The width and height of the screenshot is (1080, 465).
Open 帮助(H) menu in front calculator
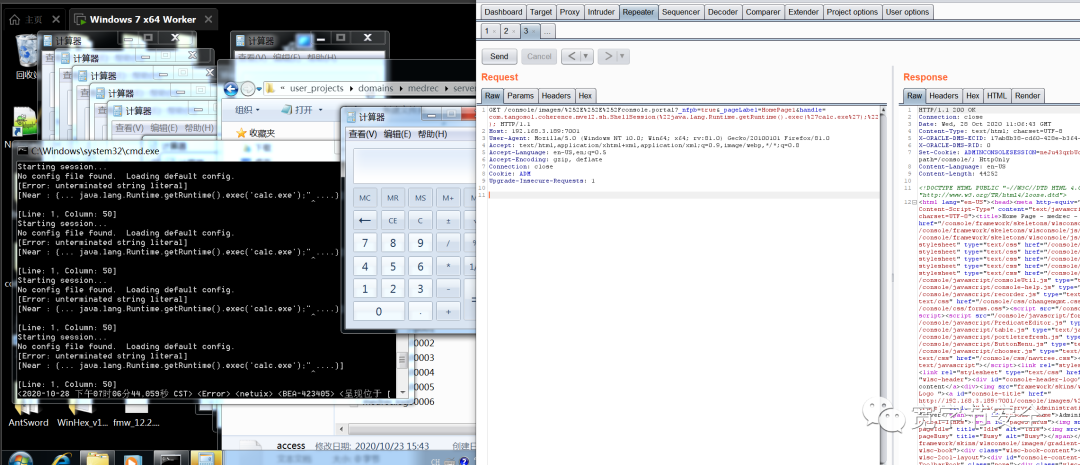[x=433, y=134]
